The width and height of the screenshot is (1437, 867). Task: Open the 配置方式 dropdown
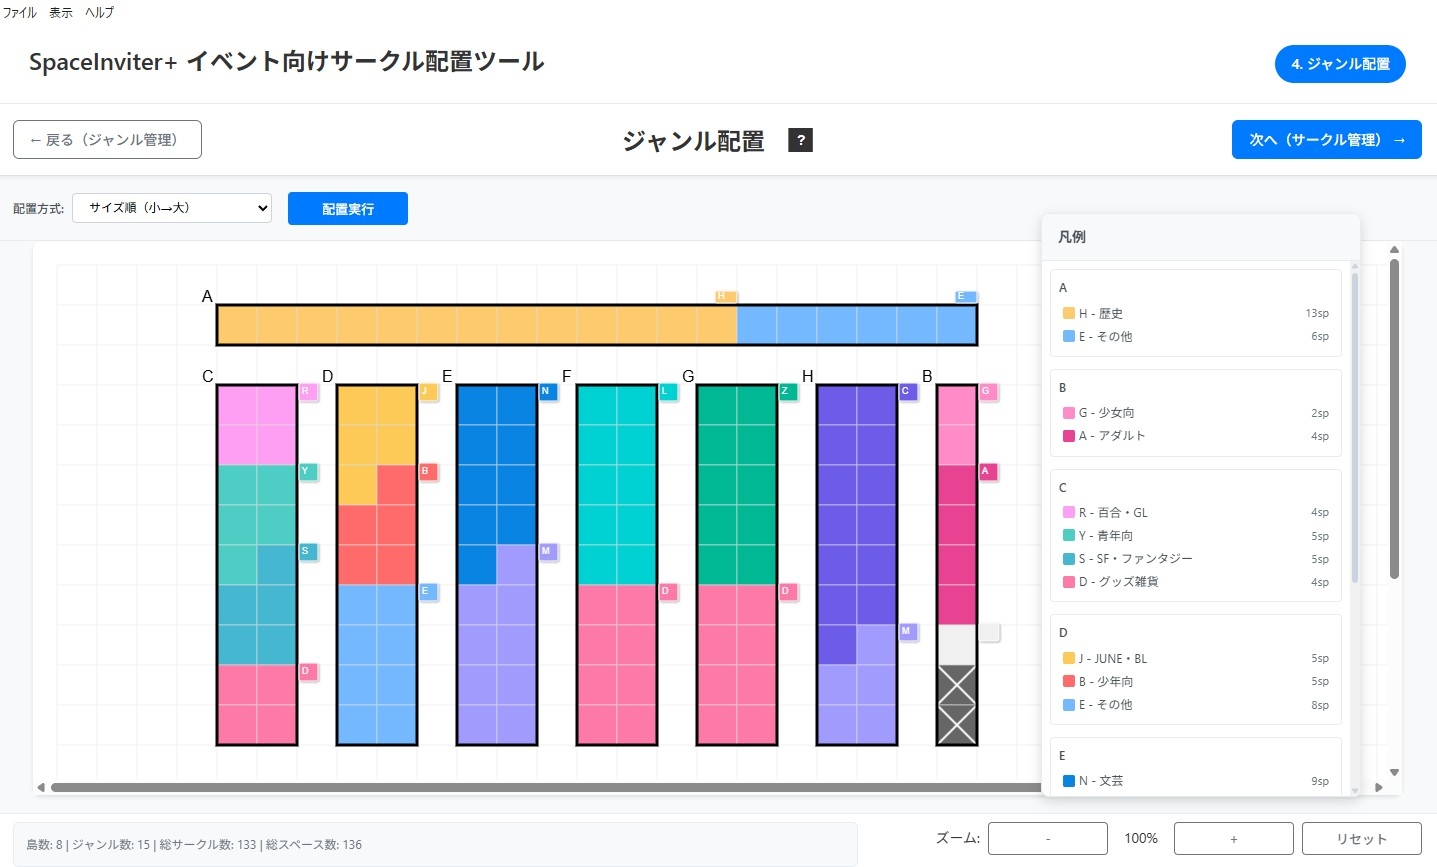172,208
